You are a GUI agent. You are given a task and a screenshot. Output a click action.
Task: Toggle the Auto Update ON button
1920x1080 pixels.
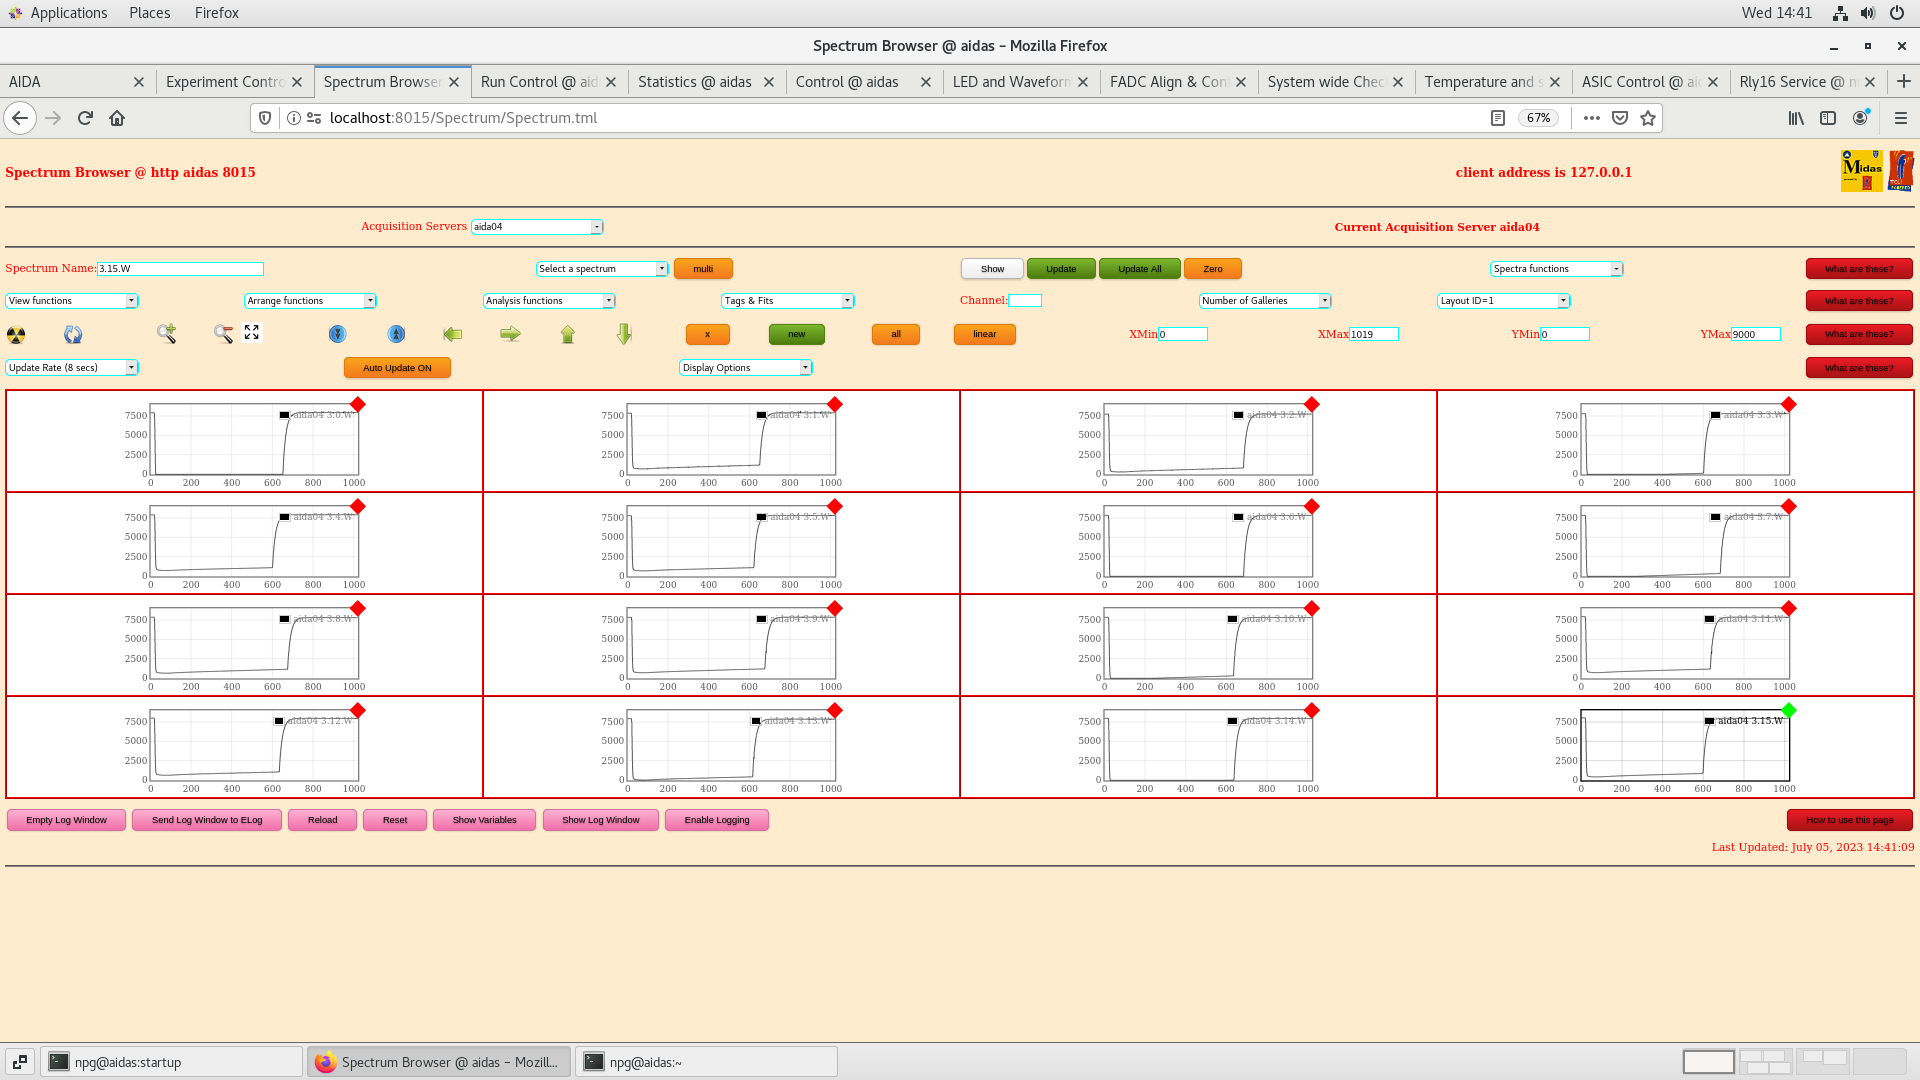397,367
